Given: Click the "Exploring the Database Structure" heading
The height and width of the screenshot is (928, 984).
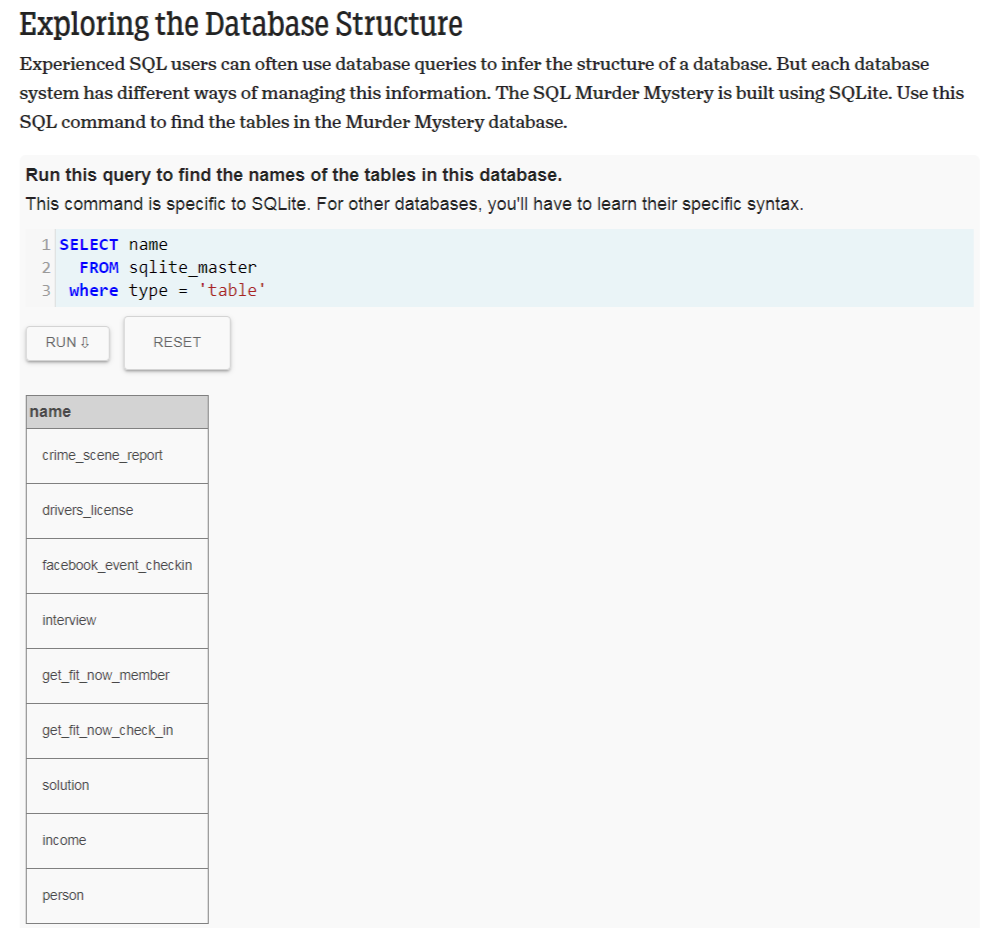Looking at the screenshot, I should (241, 24).
